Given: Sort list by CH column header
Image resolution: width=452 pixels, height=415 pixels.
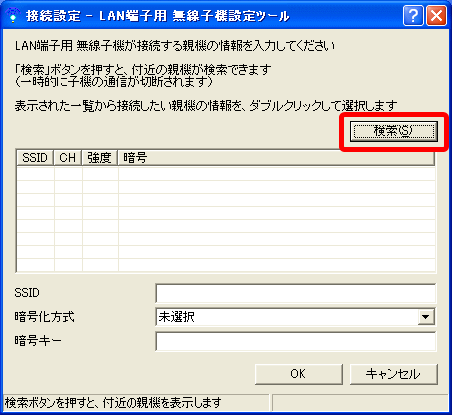Looking at the screenshot, I should (68, 158).
